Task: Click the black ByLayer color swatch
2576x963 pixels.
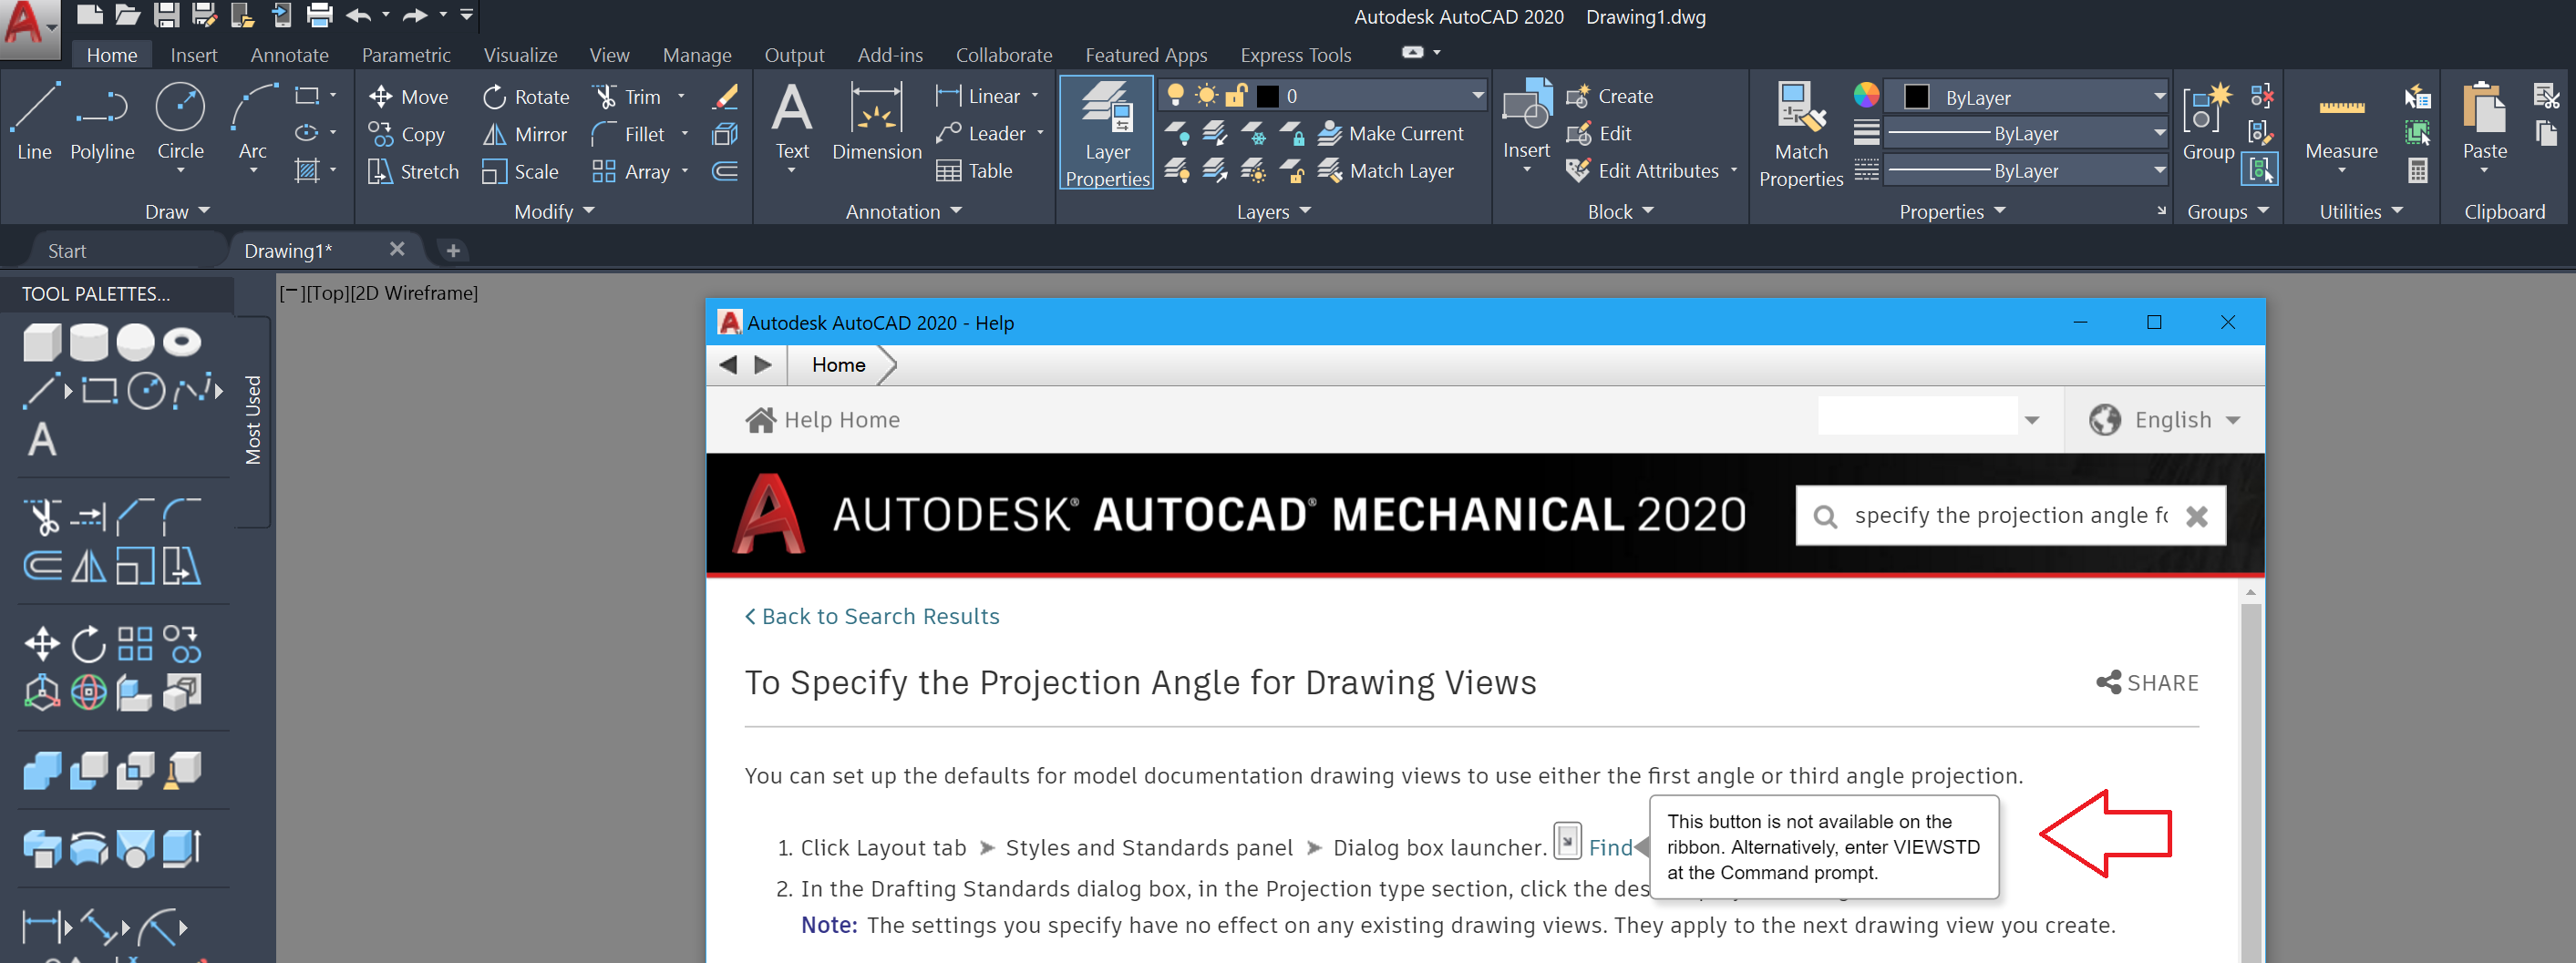Action: (x=1916, y=96)
